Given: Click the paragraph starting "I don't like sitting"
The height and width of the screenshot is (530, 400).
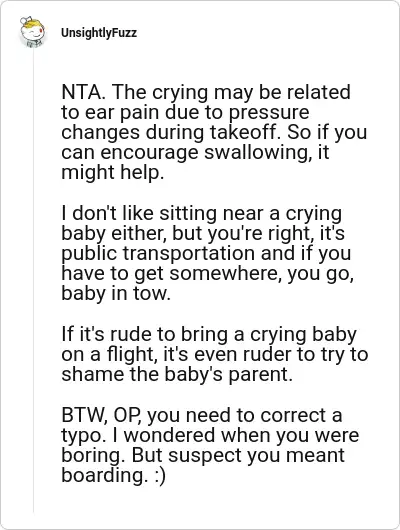Looking at the screenshot, I should 207,253.
